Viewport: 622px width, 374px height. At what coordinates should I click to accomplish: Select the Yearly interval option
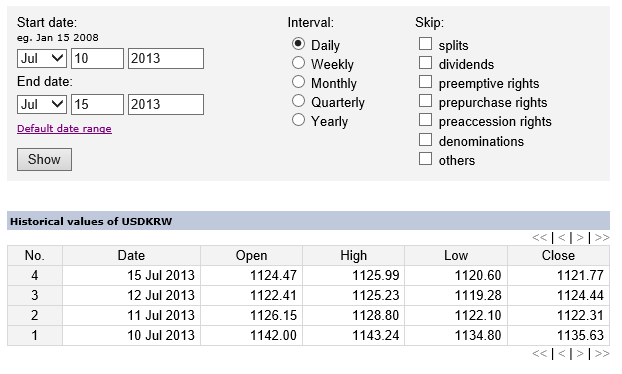pyautogui.click(x=298, y=120)
